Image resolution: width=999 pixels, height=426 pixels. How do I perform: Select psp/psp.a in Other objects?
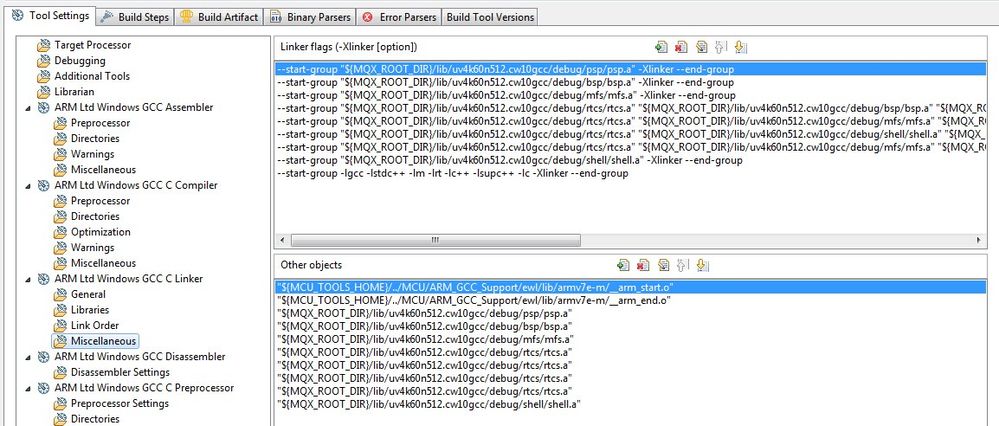click(631, 313)
